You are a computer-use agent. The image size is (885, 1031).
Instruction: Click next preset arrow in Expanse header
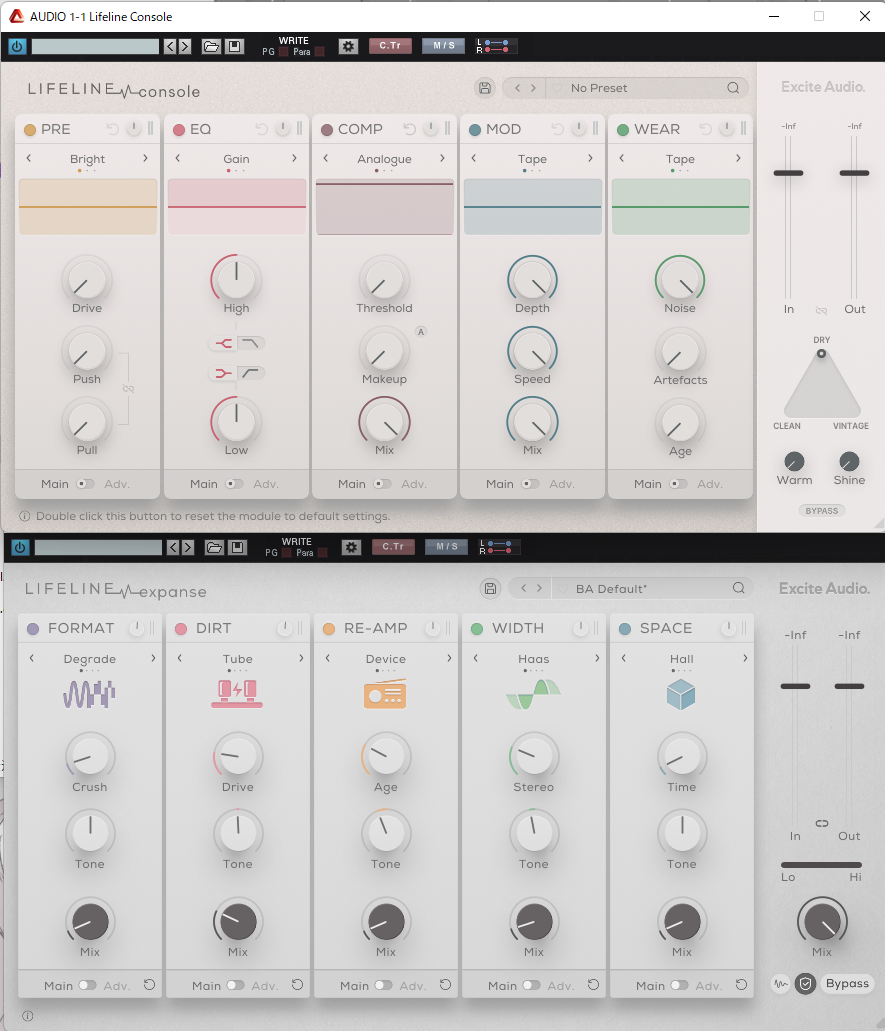click(x=539, y=588)
